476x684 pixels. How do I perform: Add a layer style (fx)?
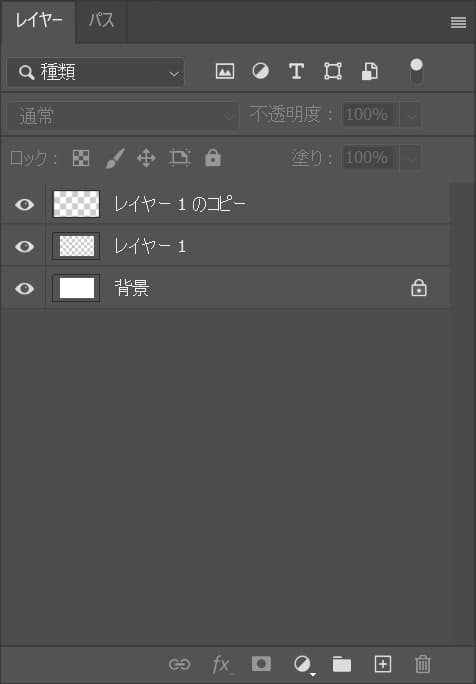pyautogui.click(x=222, y=665)
